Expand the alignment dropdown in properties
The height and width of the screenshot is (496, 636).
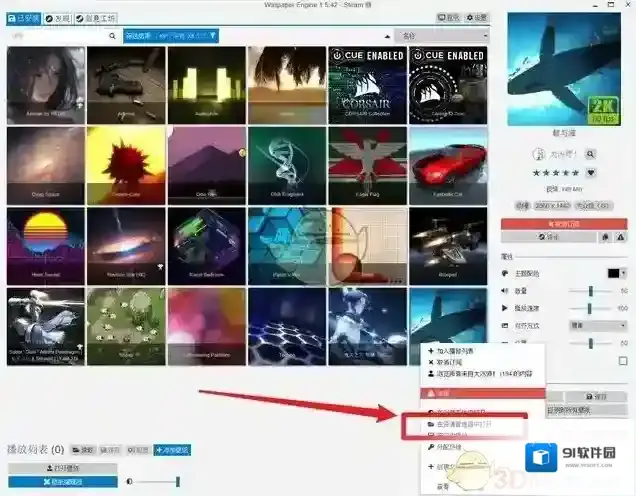click(x=597, y=325)
